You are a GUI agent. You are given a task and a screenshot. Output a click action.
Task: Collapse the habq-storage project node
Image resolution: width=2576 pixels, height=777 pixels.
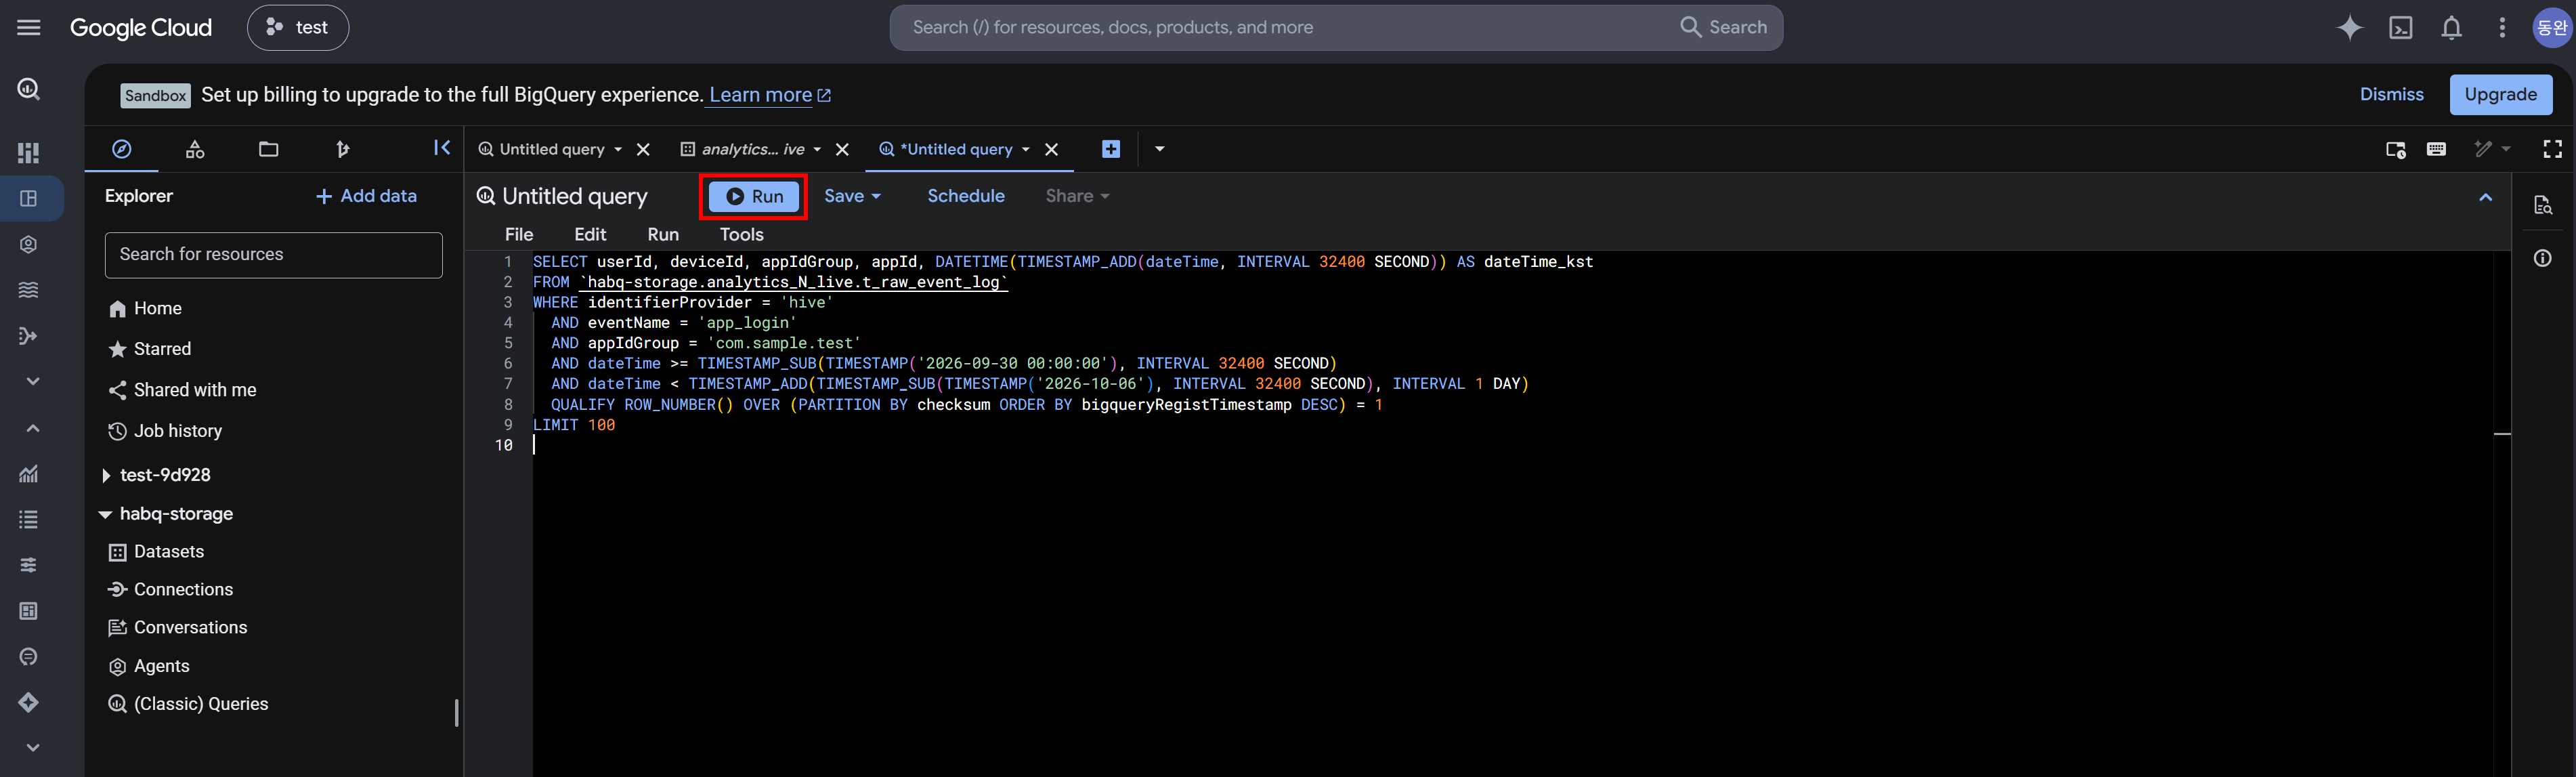[105, 514]
